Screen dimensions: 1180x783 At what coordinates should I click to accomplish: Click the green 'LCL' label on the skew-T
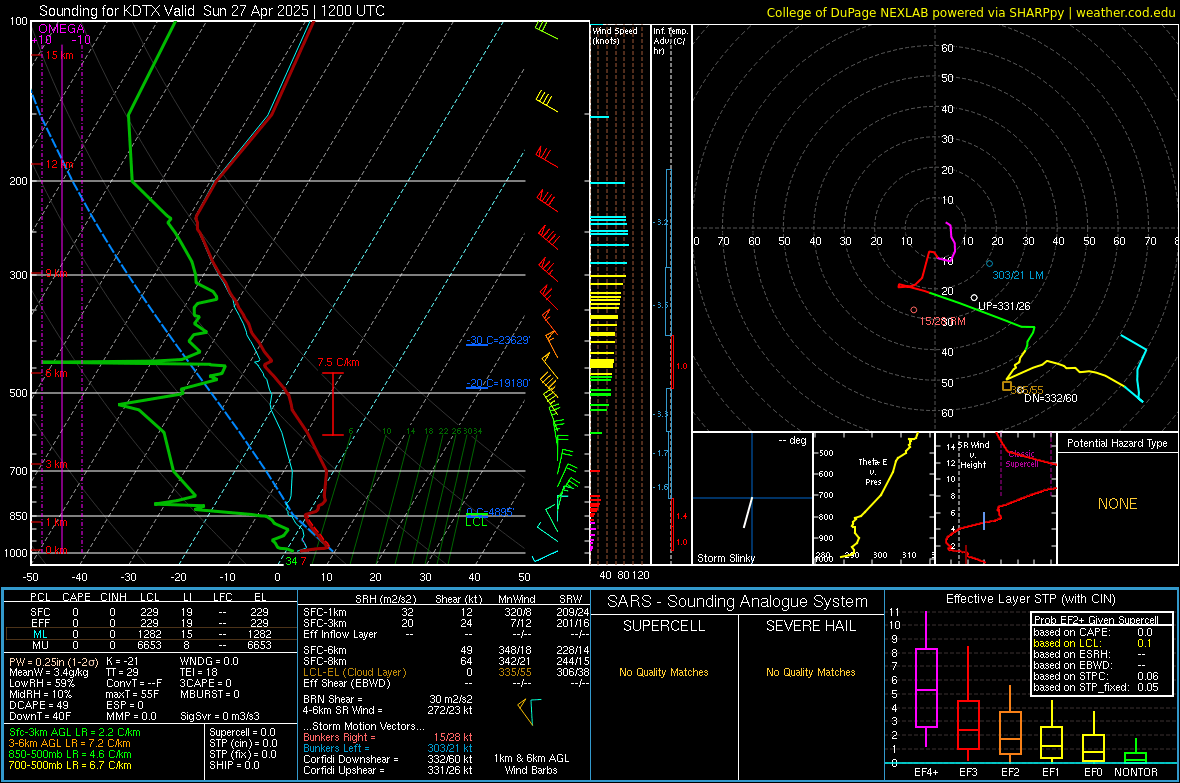coord(476,522)
